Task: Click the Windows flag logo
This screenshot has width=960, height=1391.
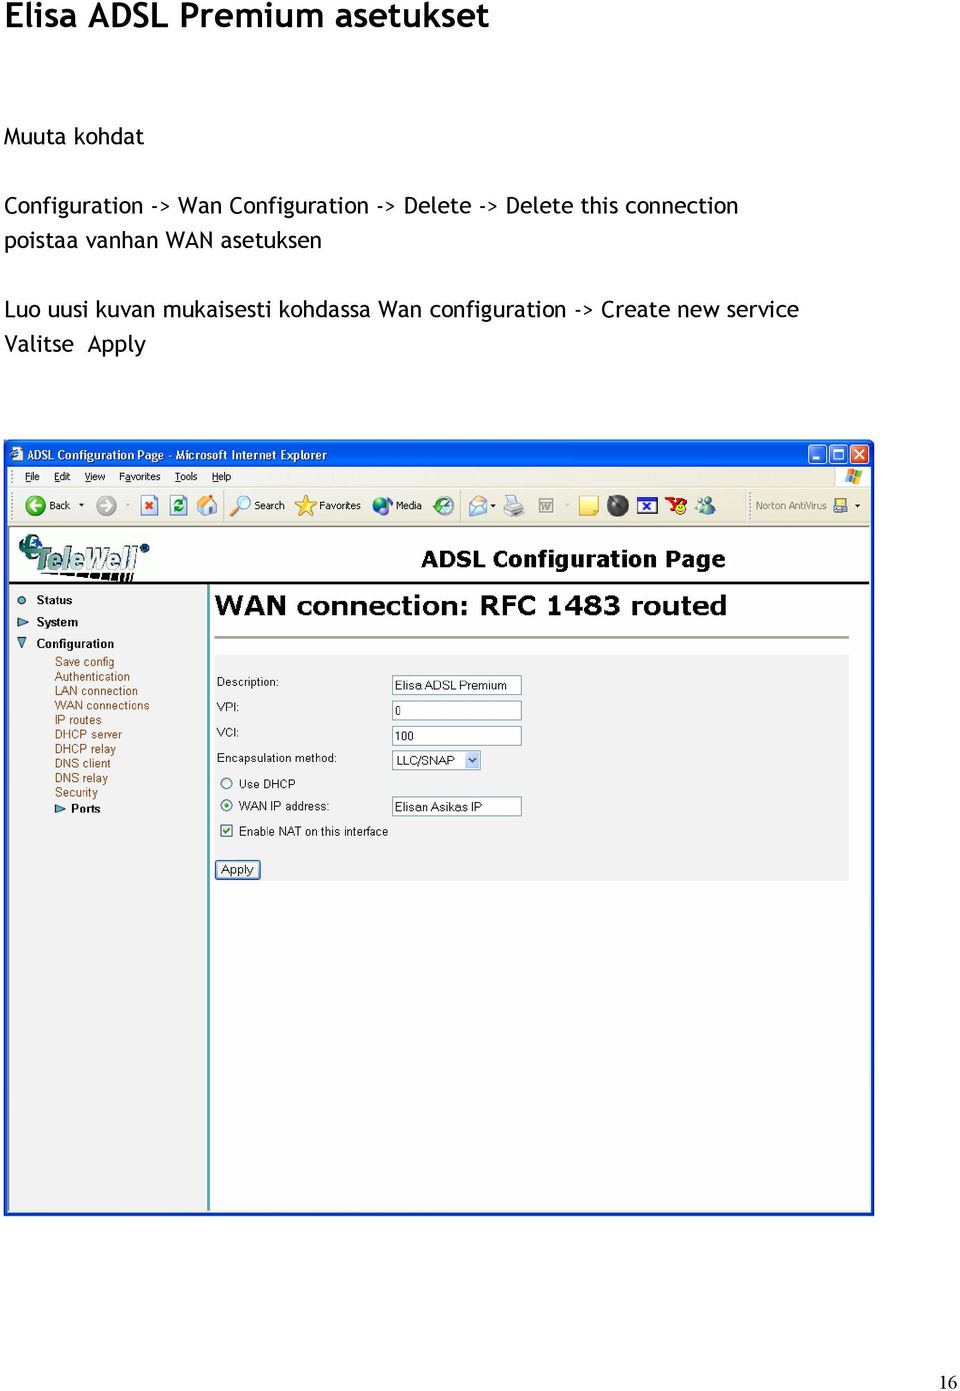Action: [853, 477]
